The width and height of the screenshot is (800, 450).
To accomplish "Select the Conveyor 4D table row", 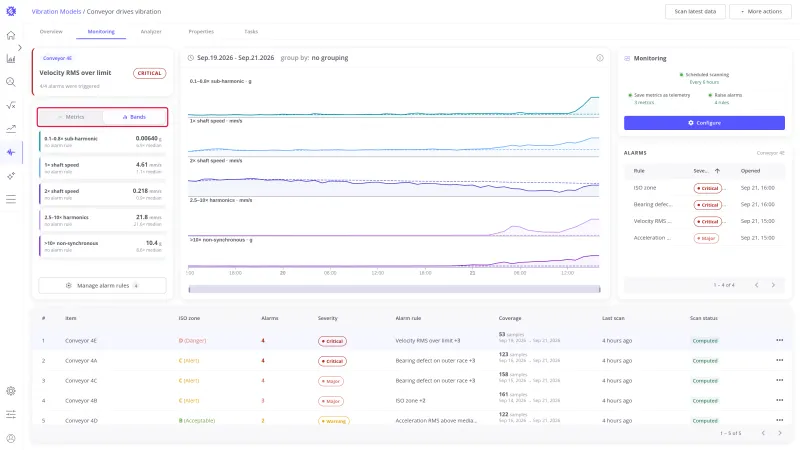I will [x=411, y=420].
